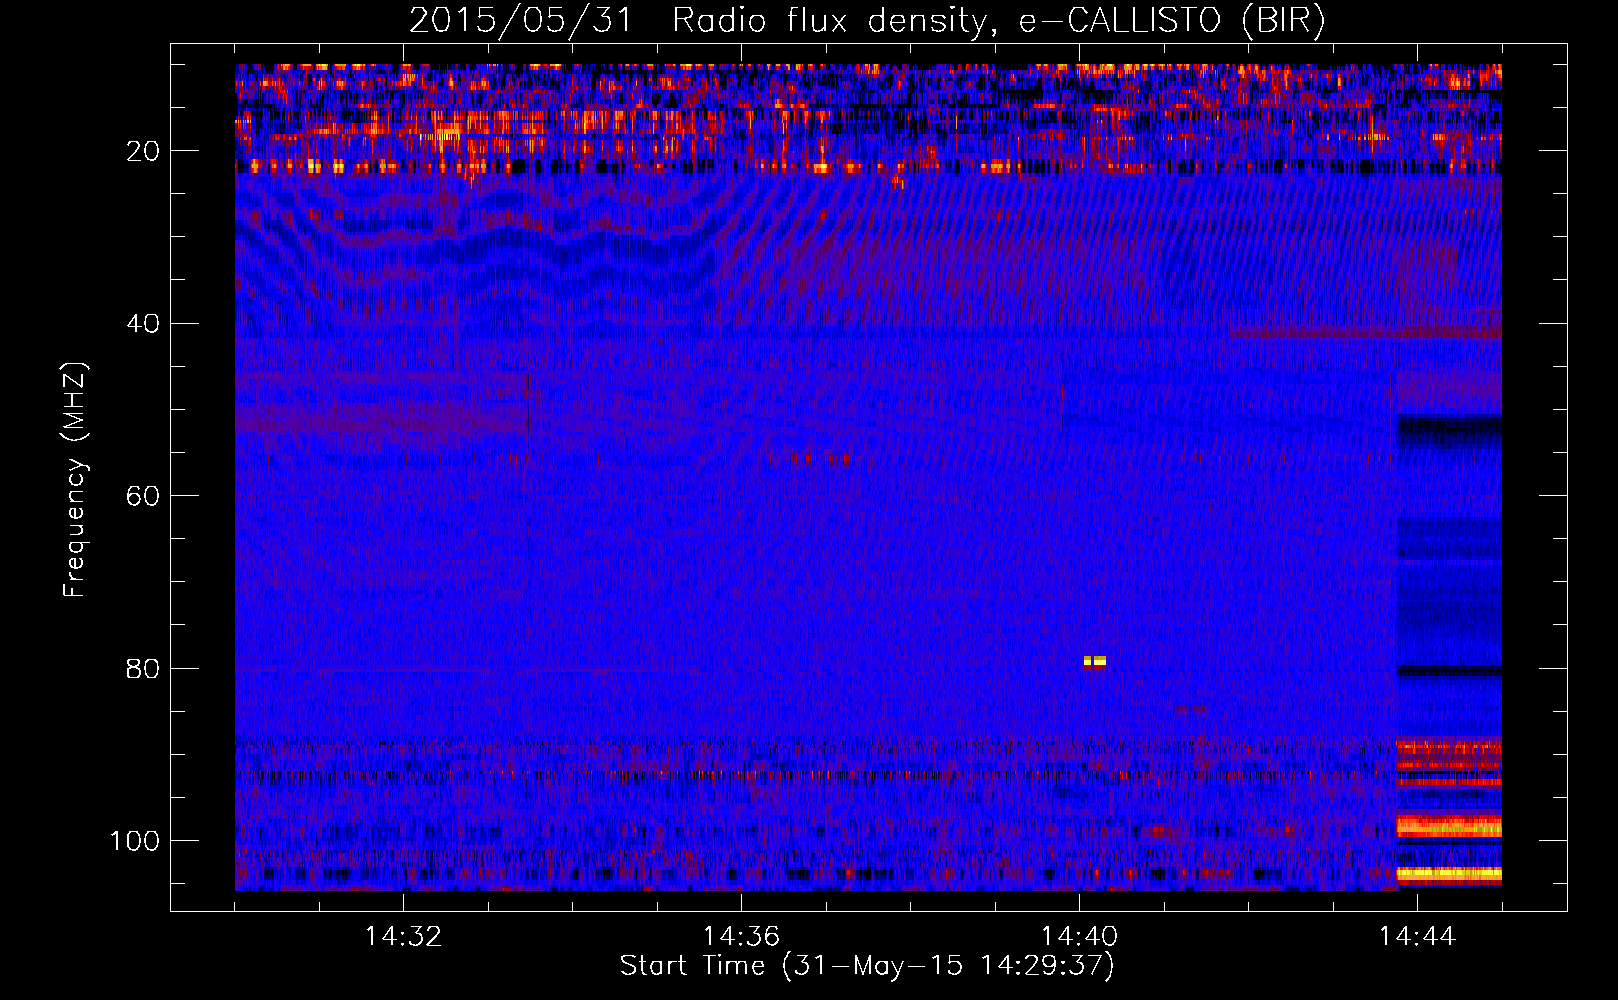
Task: Click the 40 frequency tick label
Action: click(x=143, y=324)
